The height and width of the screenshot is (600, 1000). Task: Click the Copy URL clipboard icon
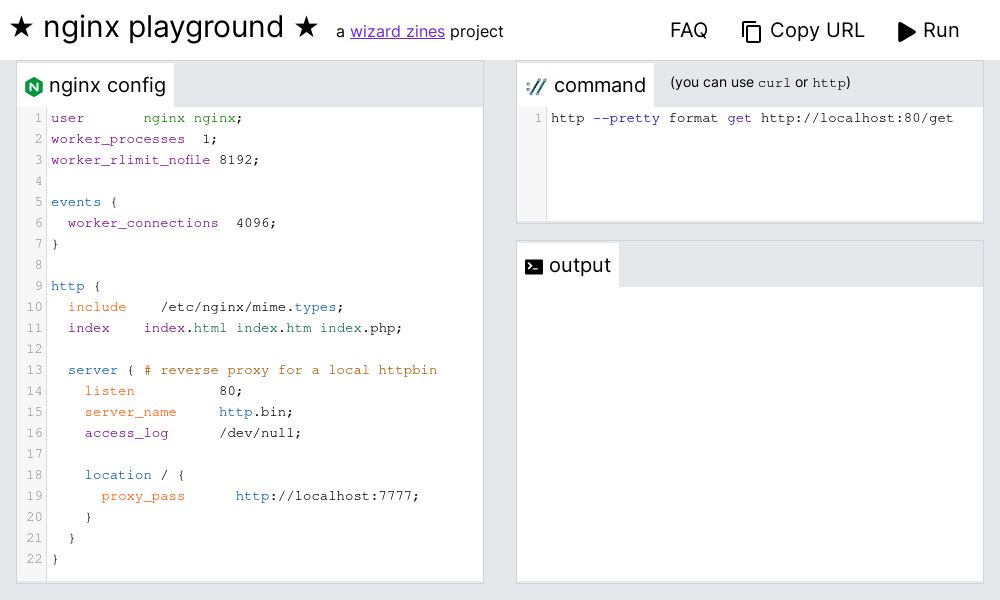tap(751, 31)
